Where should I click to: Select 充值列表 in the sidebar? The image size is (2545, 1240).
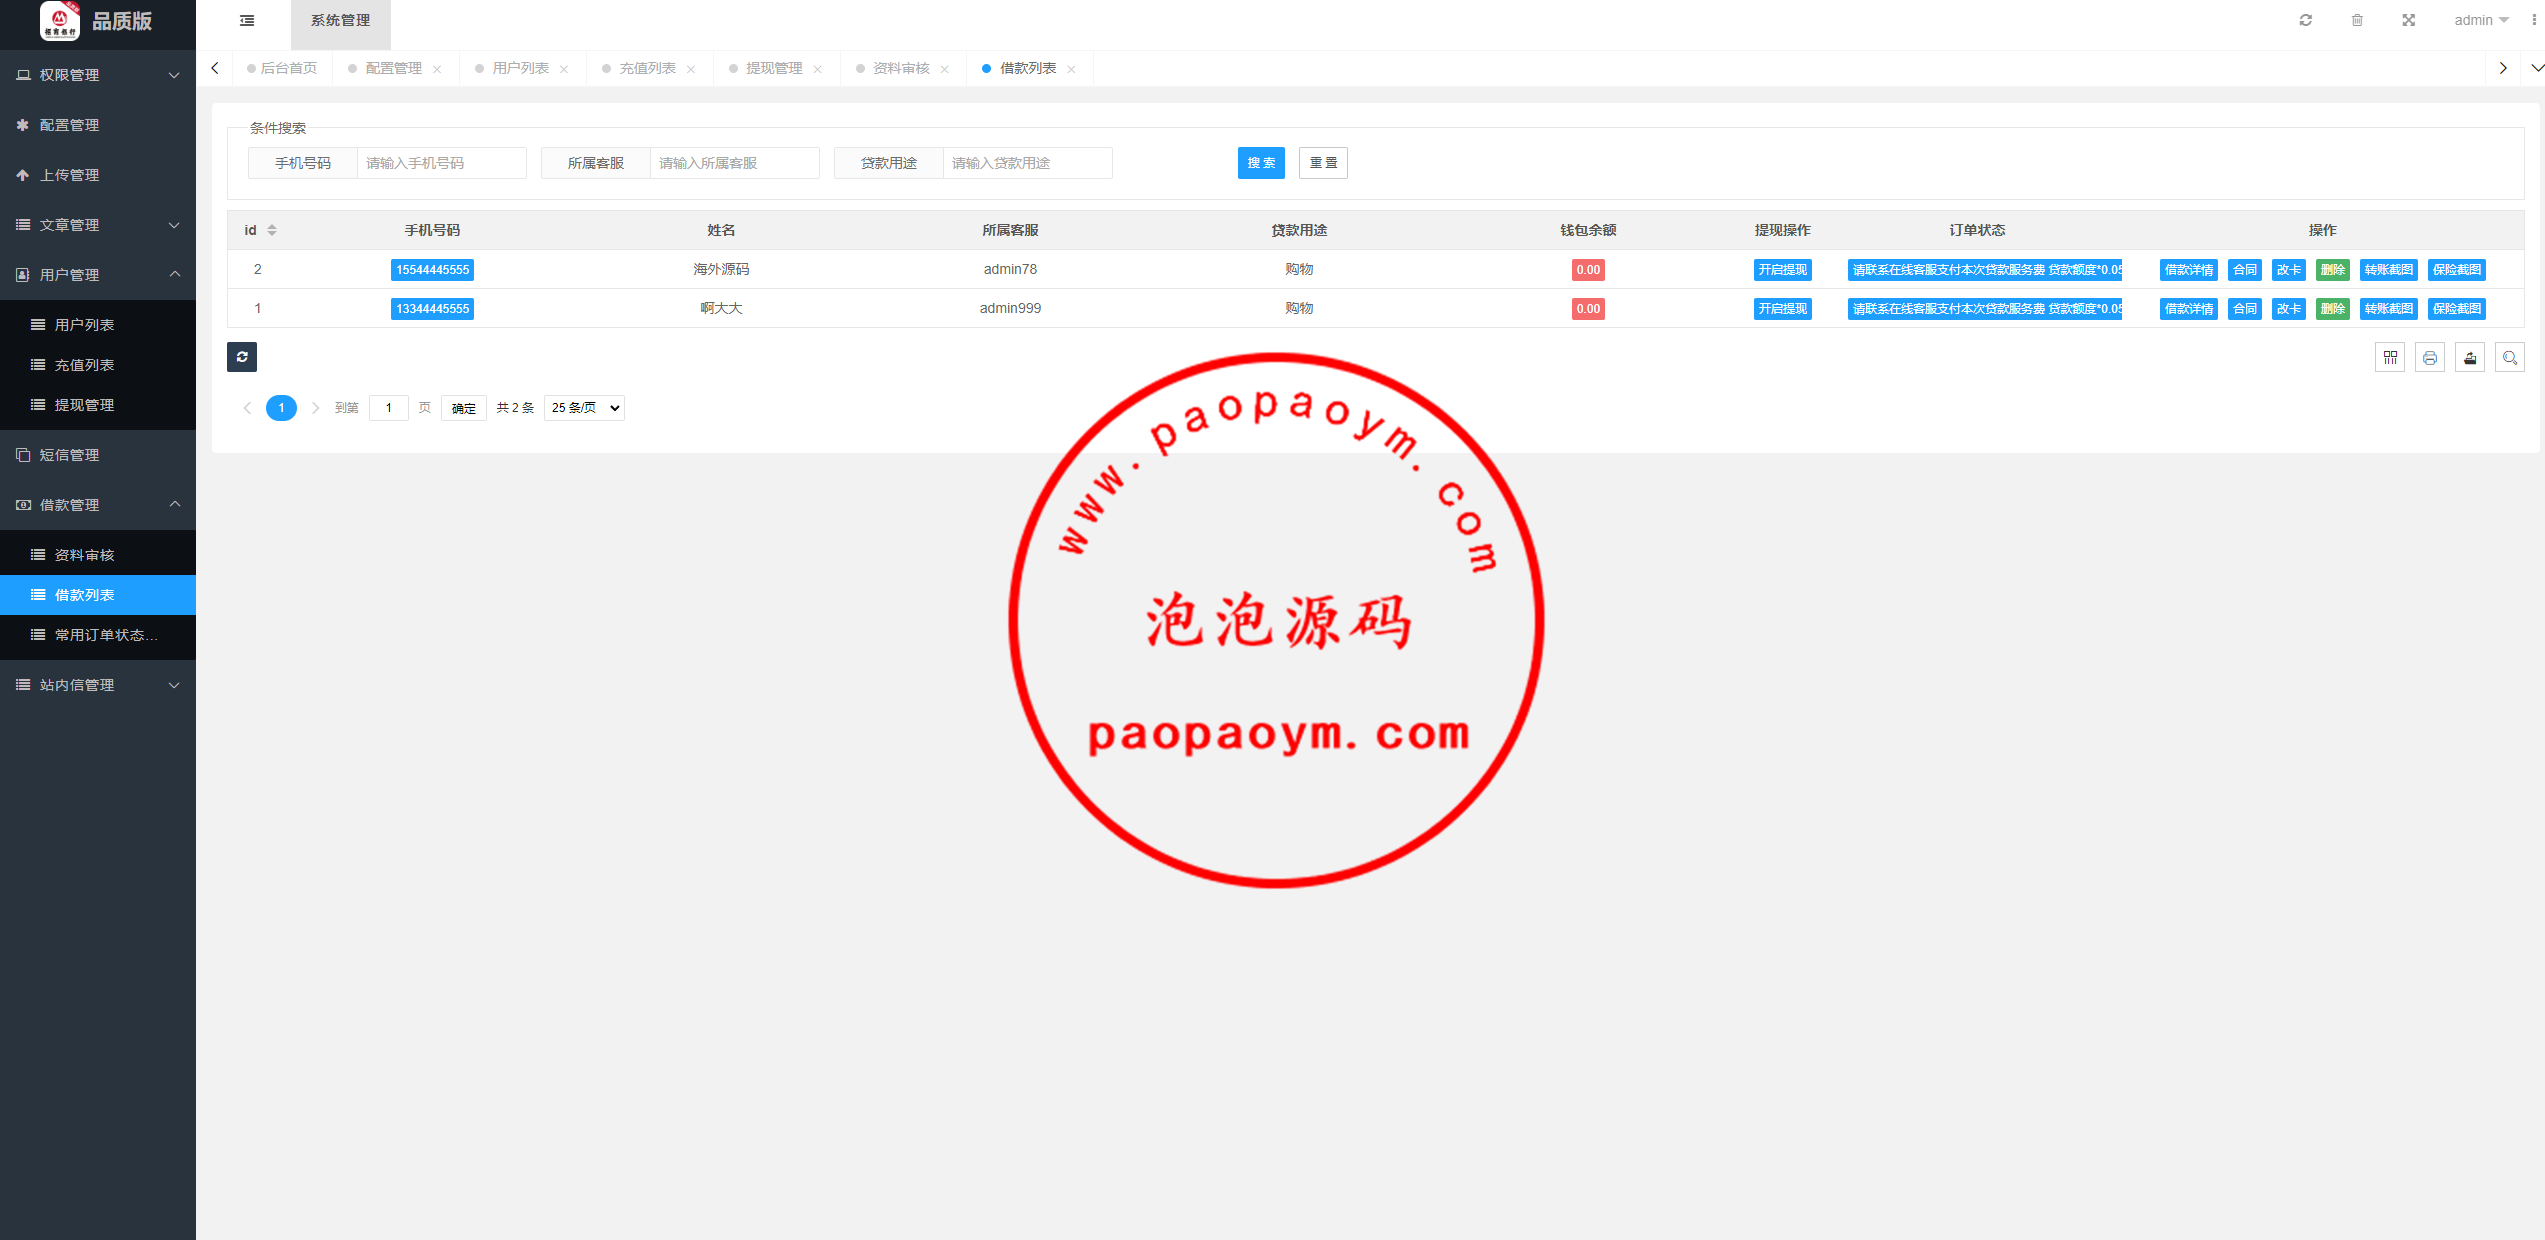click(84, 365)
